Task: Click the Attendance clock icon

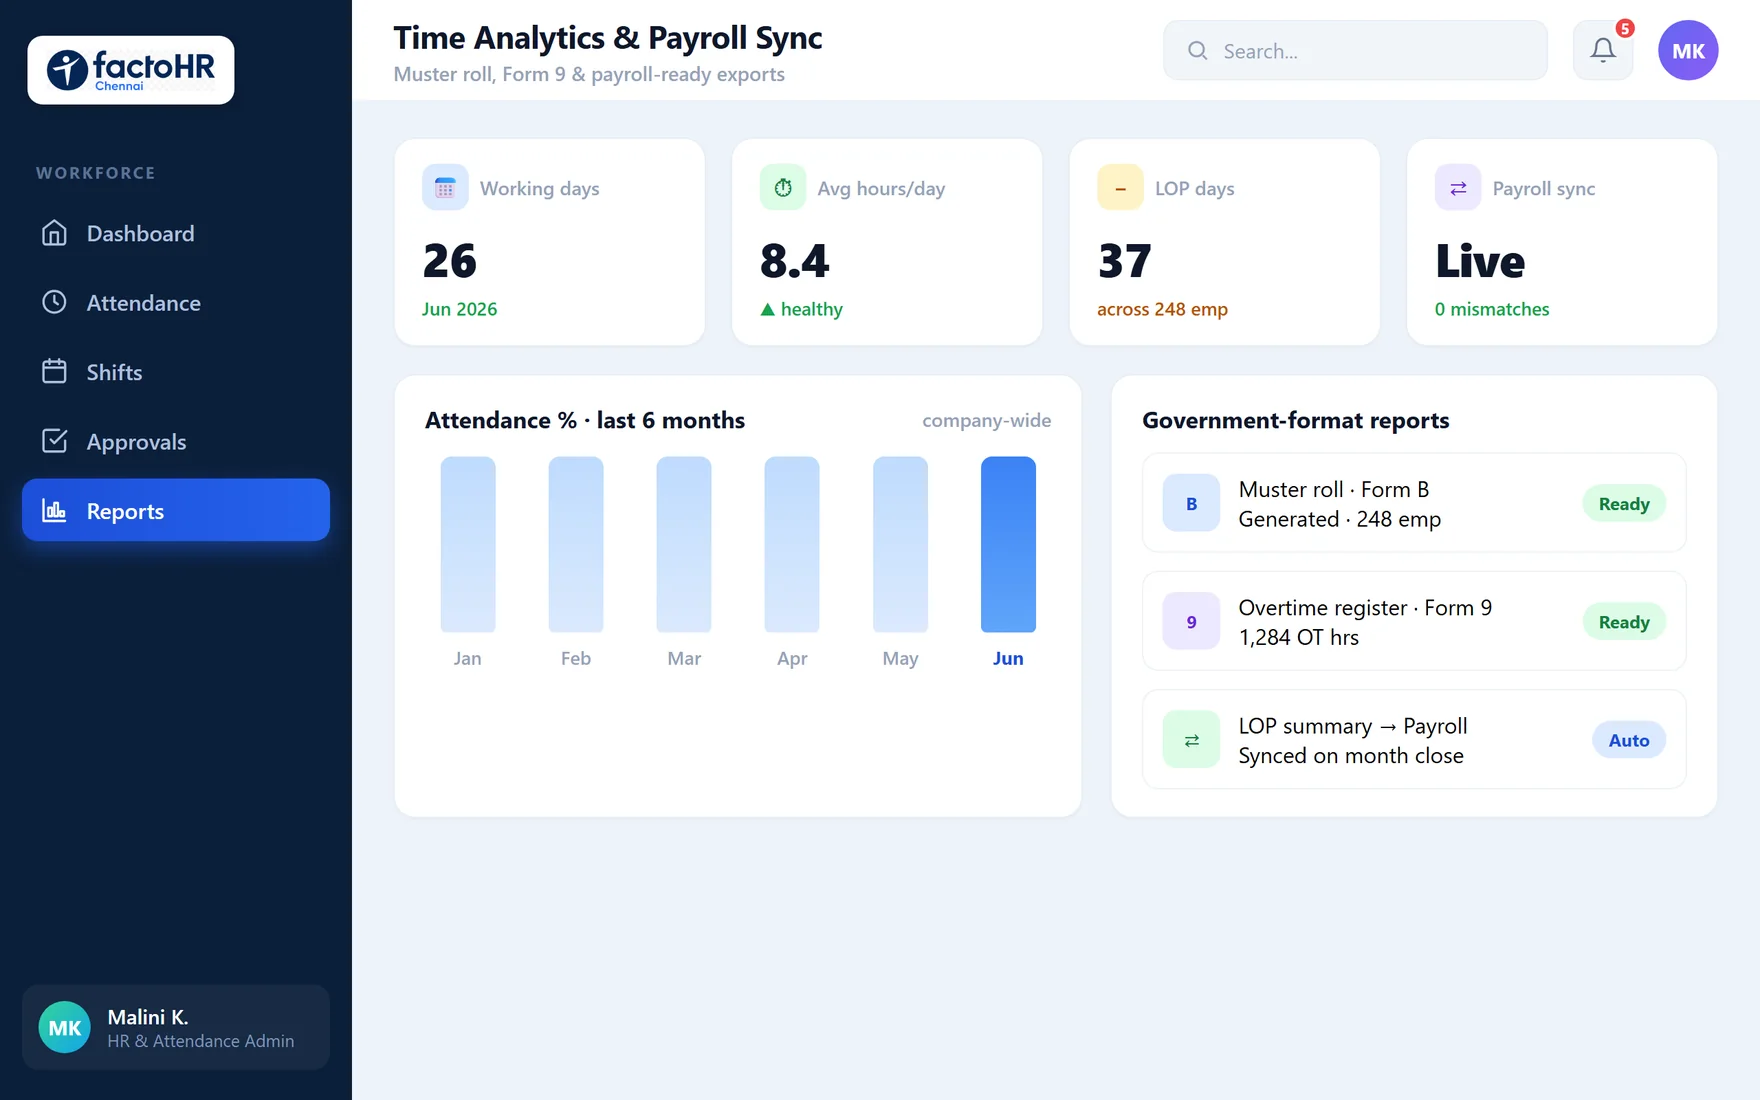Action: tap(54, 302)
